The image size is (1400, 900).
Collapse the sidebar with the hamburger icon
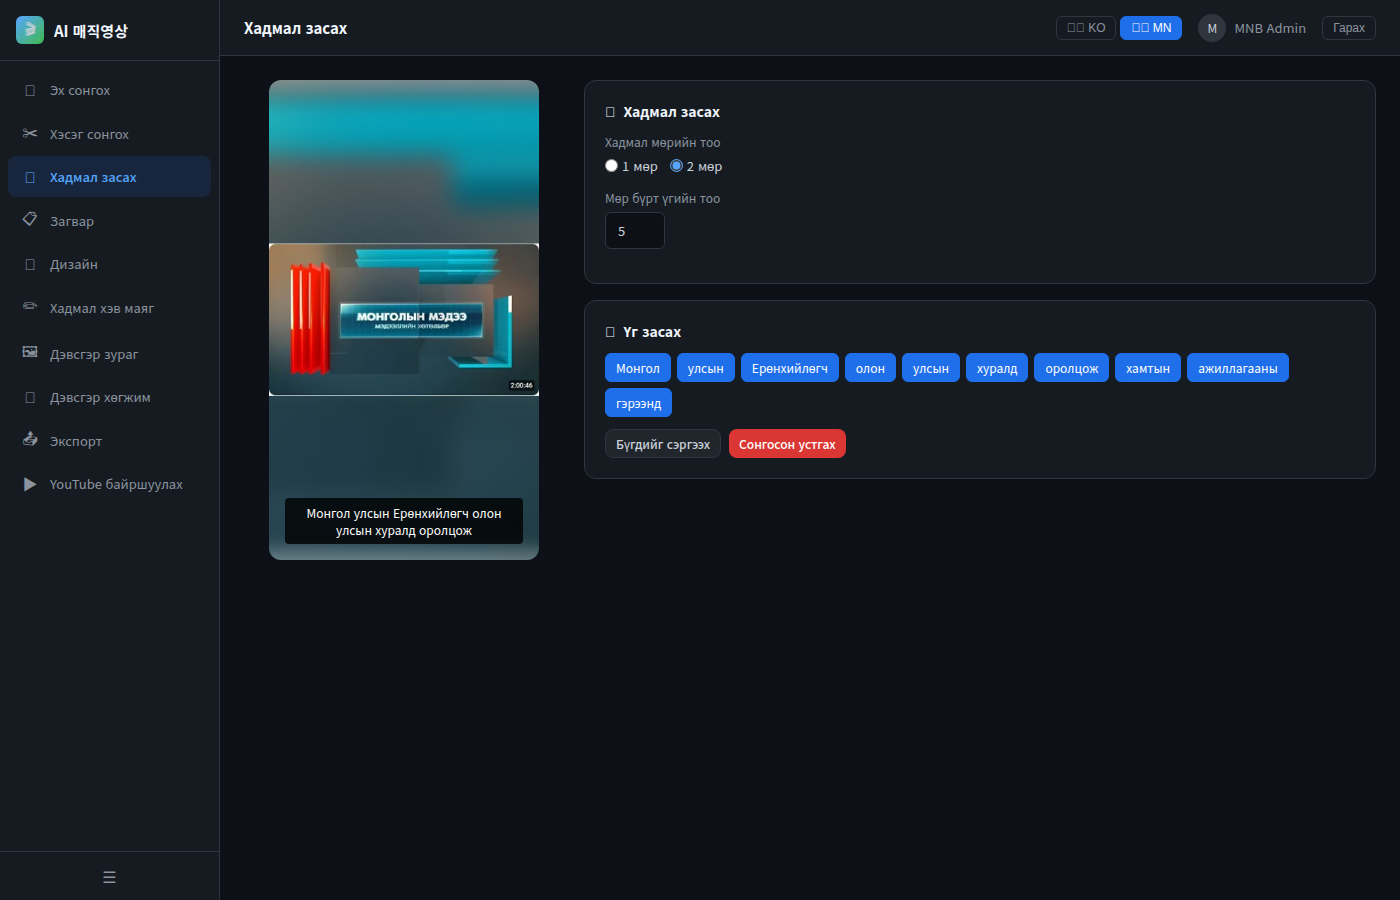tap(109, 877)
